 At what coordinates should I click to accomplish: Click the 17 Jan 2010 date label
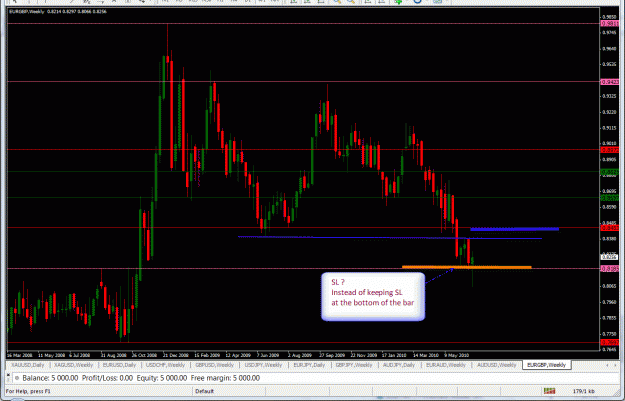pyautogui.click(x=394, y=355)
